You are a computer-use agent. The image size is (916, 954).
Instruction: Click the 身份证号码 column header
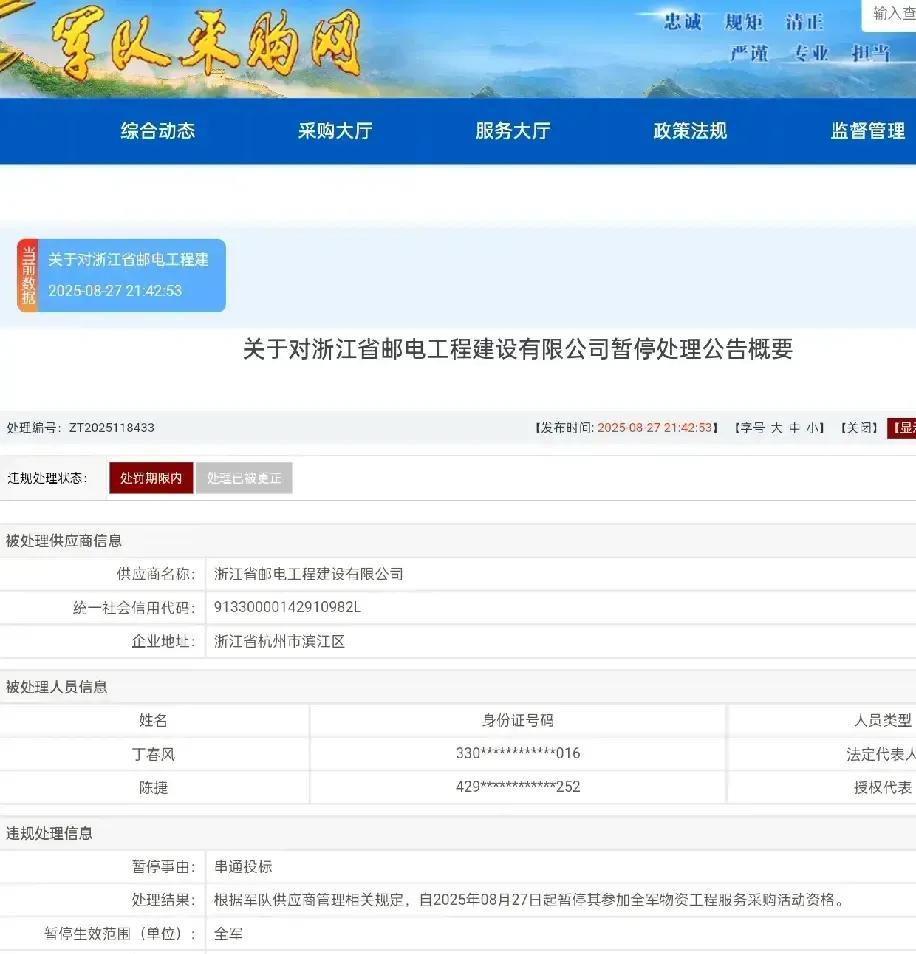518,720
